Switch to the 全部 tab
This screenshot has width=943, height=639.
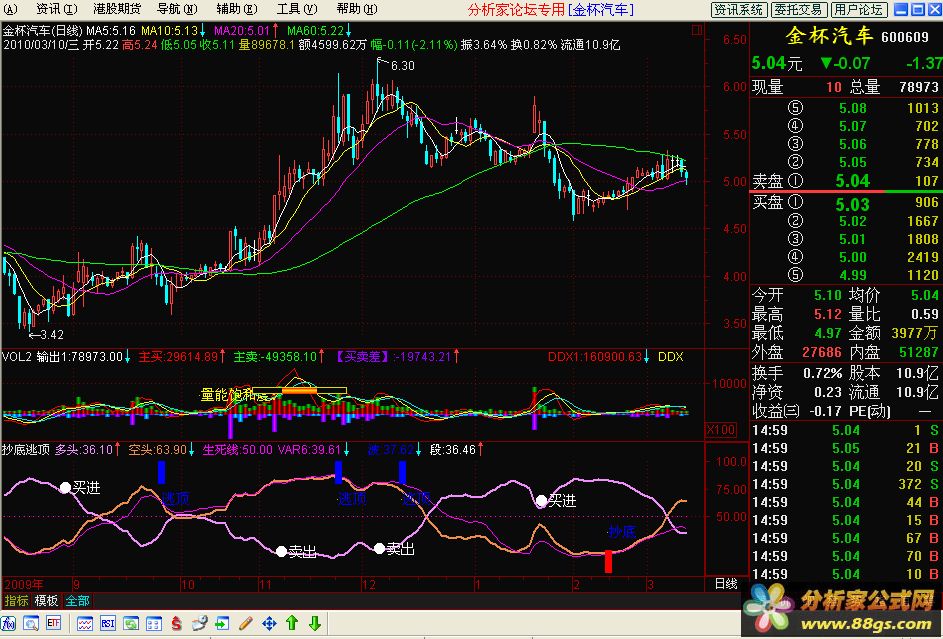pos(77,601)
